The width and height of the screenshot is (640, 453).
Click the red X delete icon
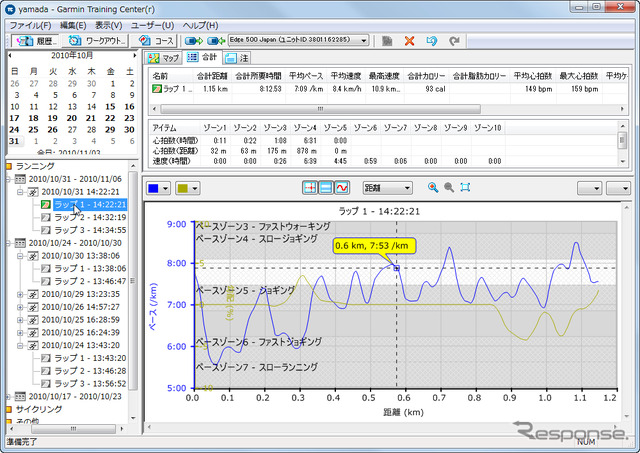click(409, 41)
